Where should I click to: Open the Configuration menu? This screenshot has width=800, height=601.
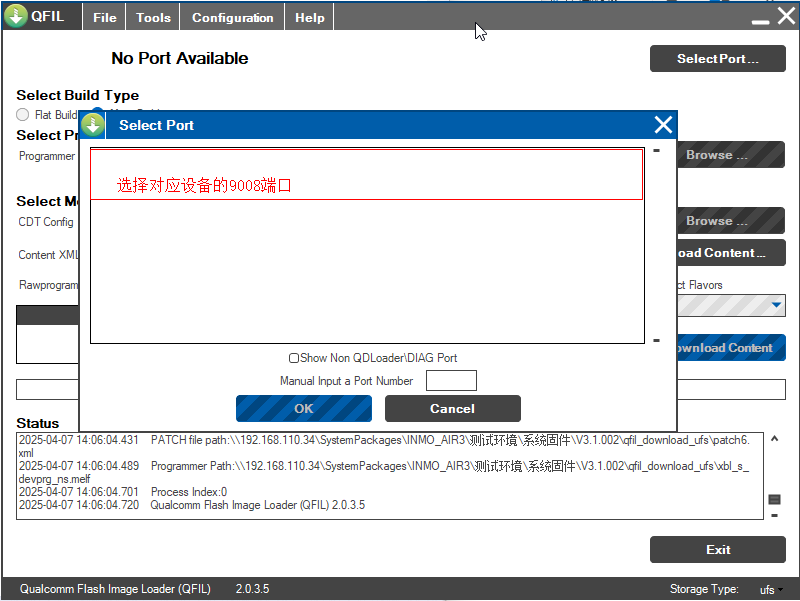[x=232, y=18]
